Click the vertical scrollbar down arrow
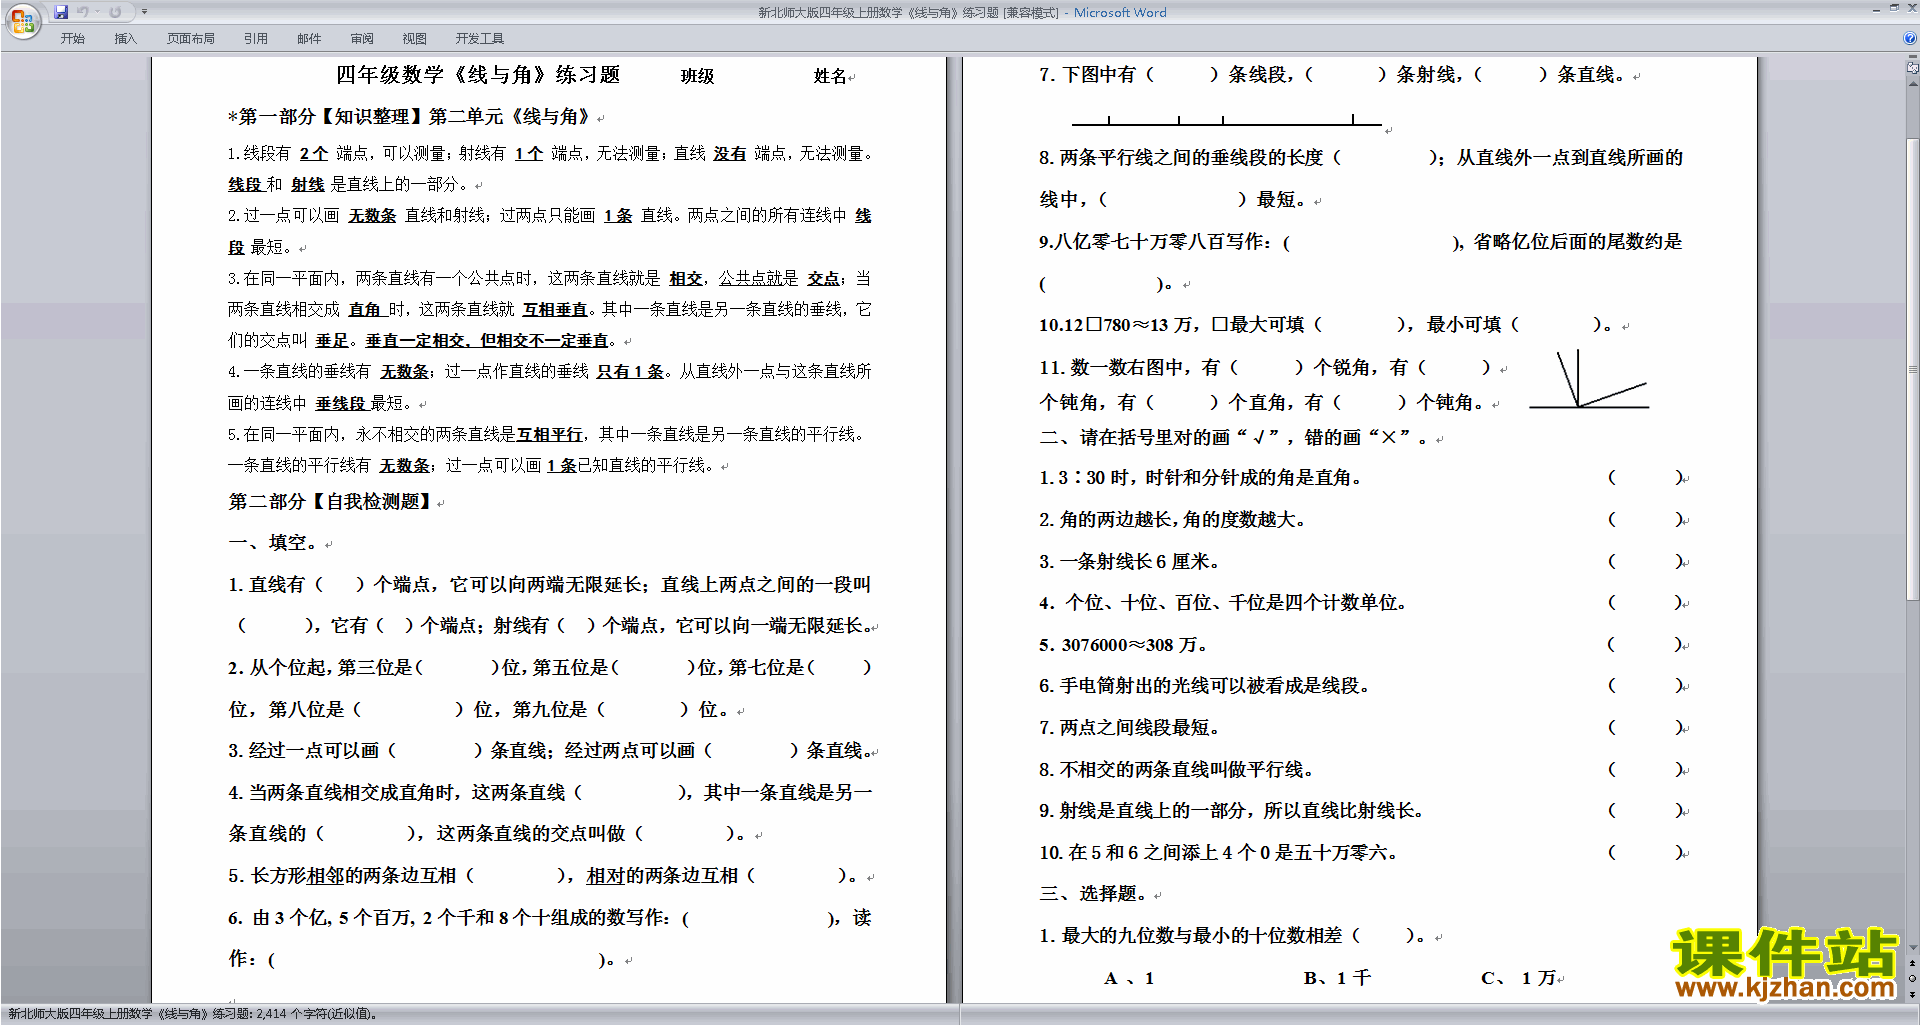The image size is (1920, 1025). pos(1913,947)
